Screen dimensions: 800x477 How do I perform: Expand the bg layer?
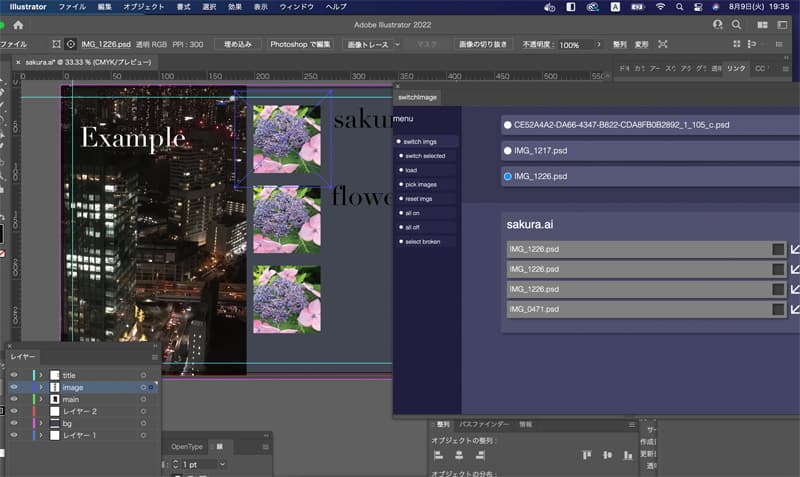point(41,423)
